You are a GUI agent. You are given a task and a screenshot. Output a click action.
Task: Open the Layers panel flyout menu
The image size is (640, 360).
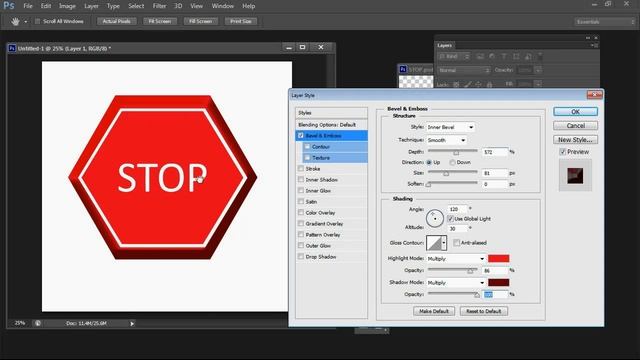pyautogui.click(x=595, y=45)
